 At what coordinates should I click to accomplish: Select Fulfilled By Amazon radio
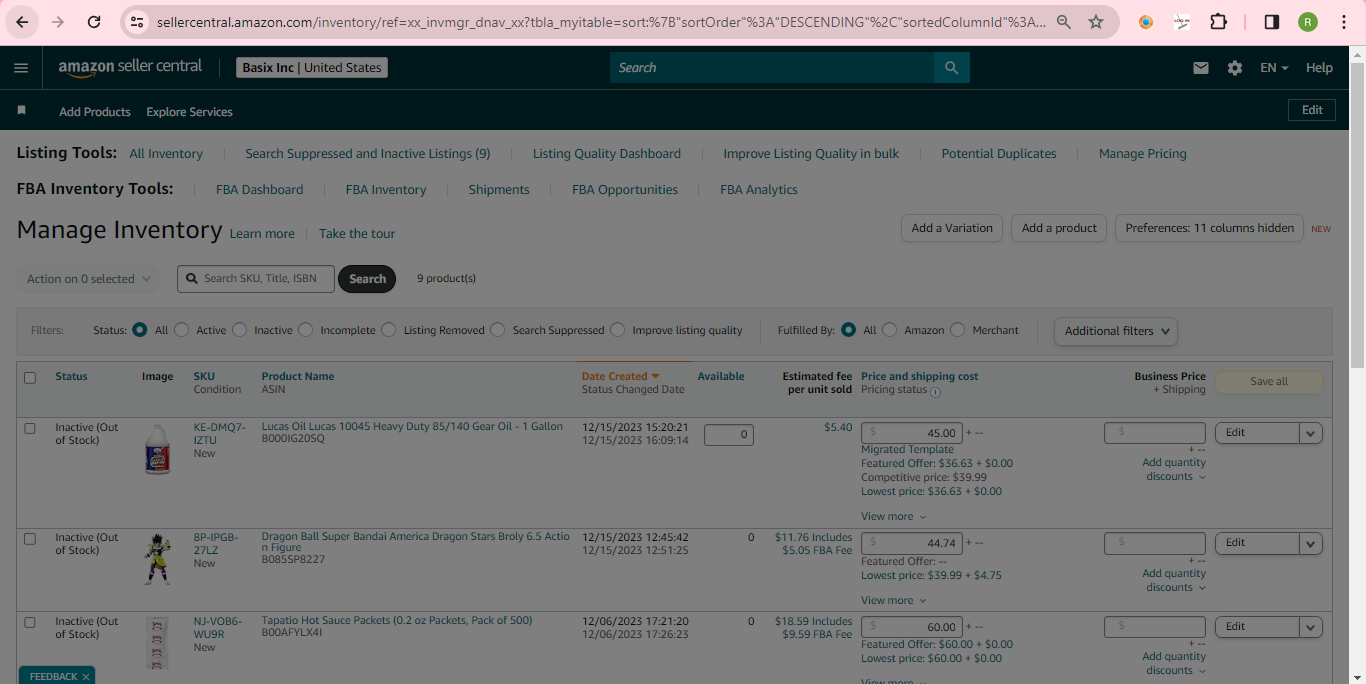pyautogui.click(x=890, y=330)
